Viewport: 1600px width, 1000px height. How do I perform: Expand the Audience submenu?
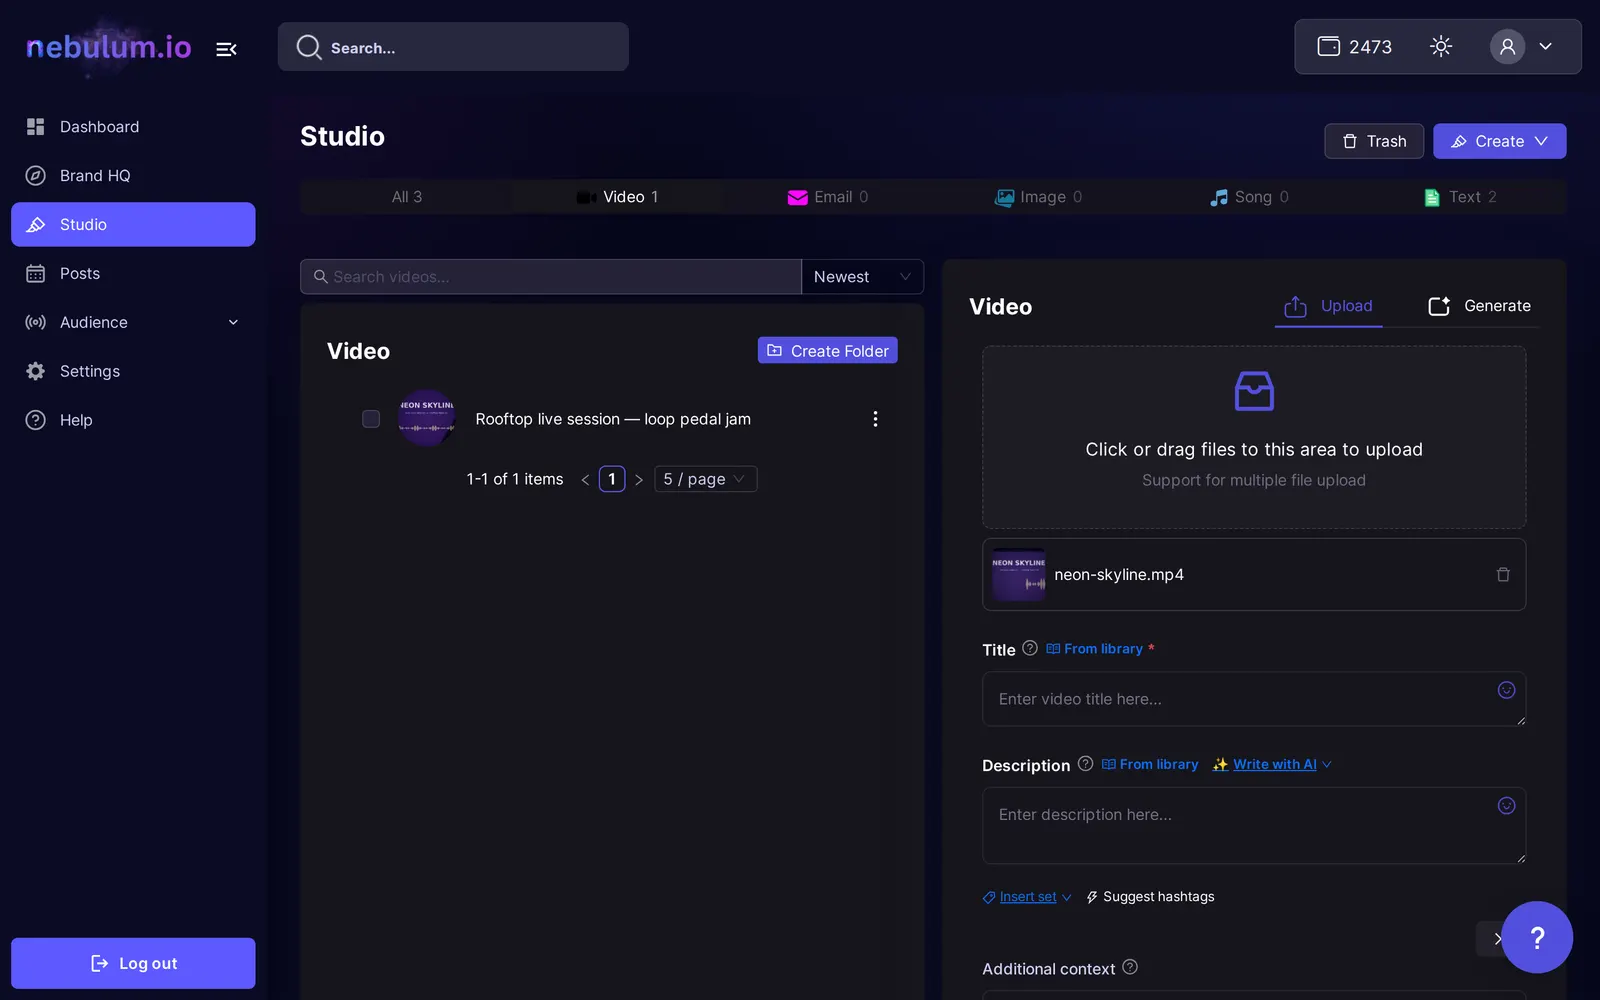133,322
